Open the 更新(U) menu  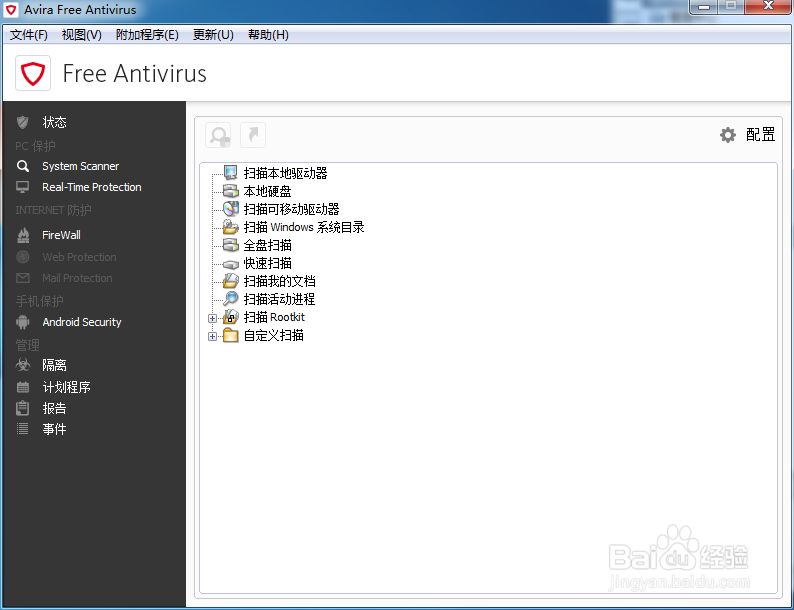pyautogui.click(x=213, y=35)
